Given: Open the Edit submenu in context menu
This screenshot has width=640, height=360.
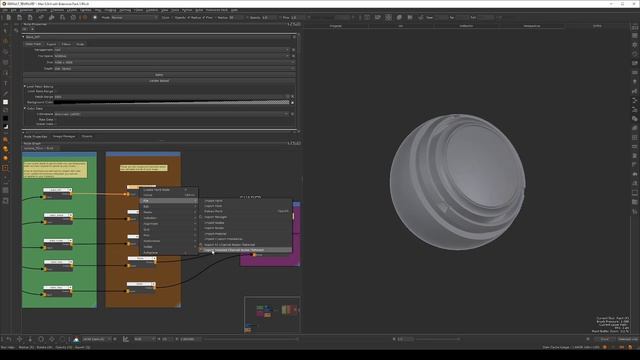Looking at the screenshot, I should (169, 207).
